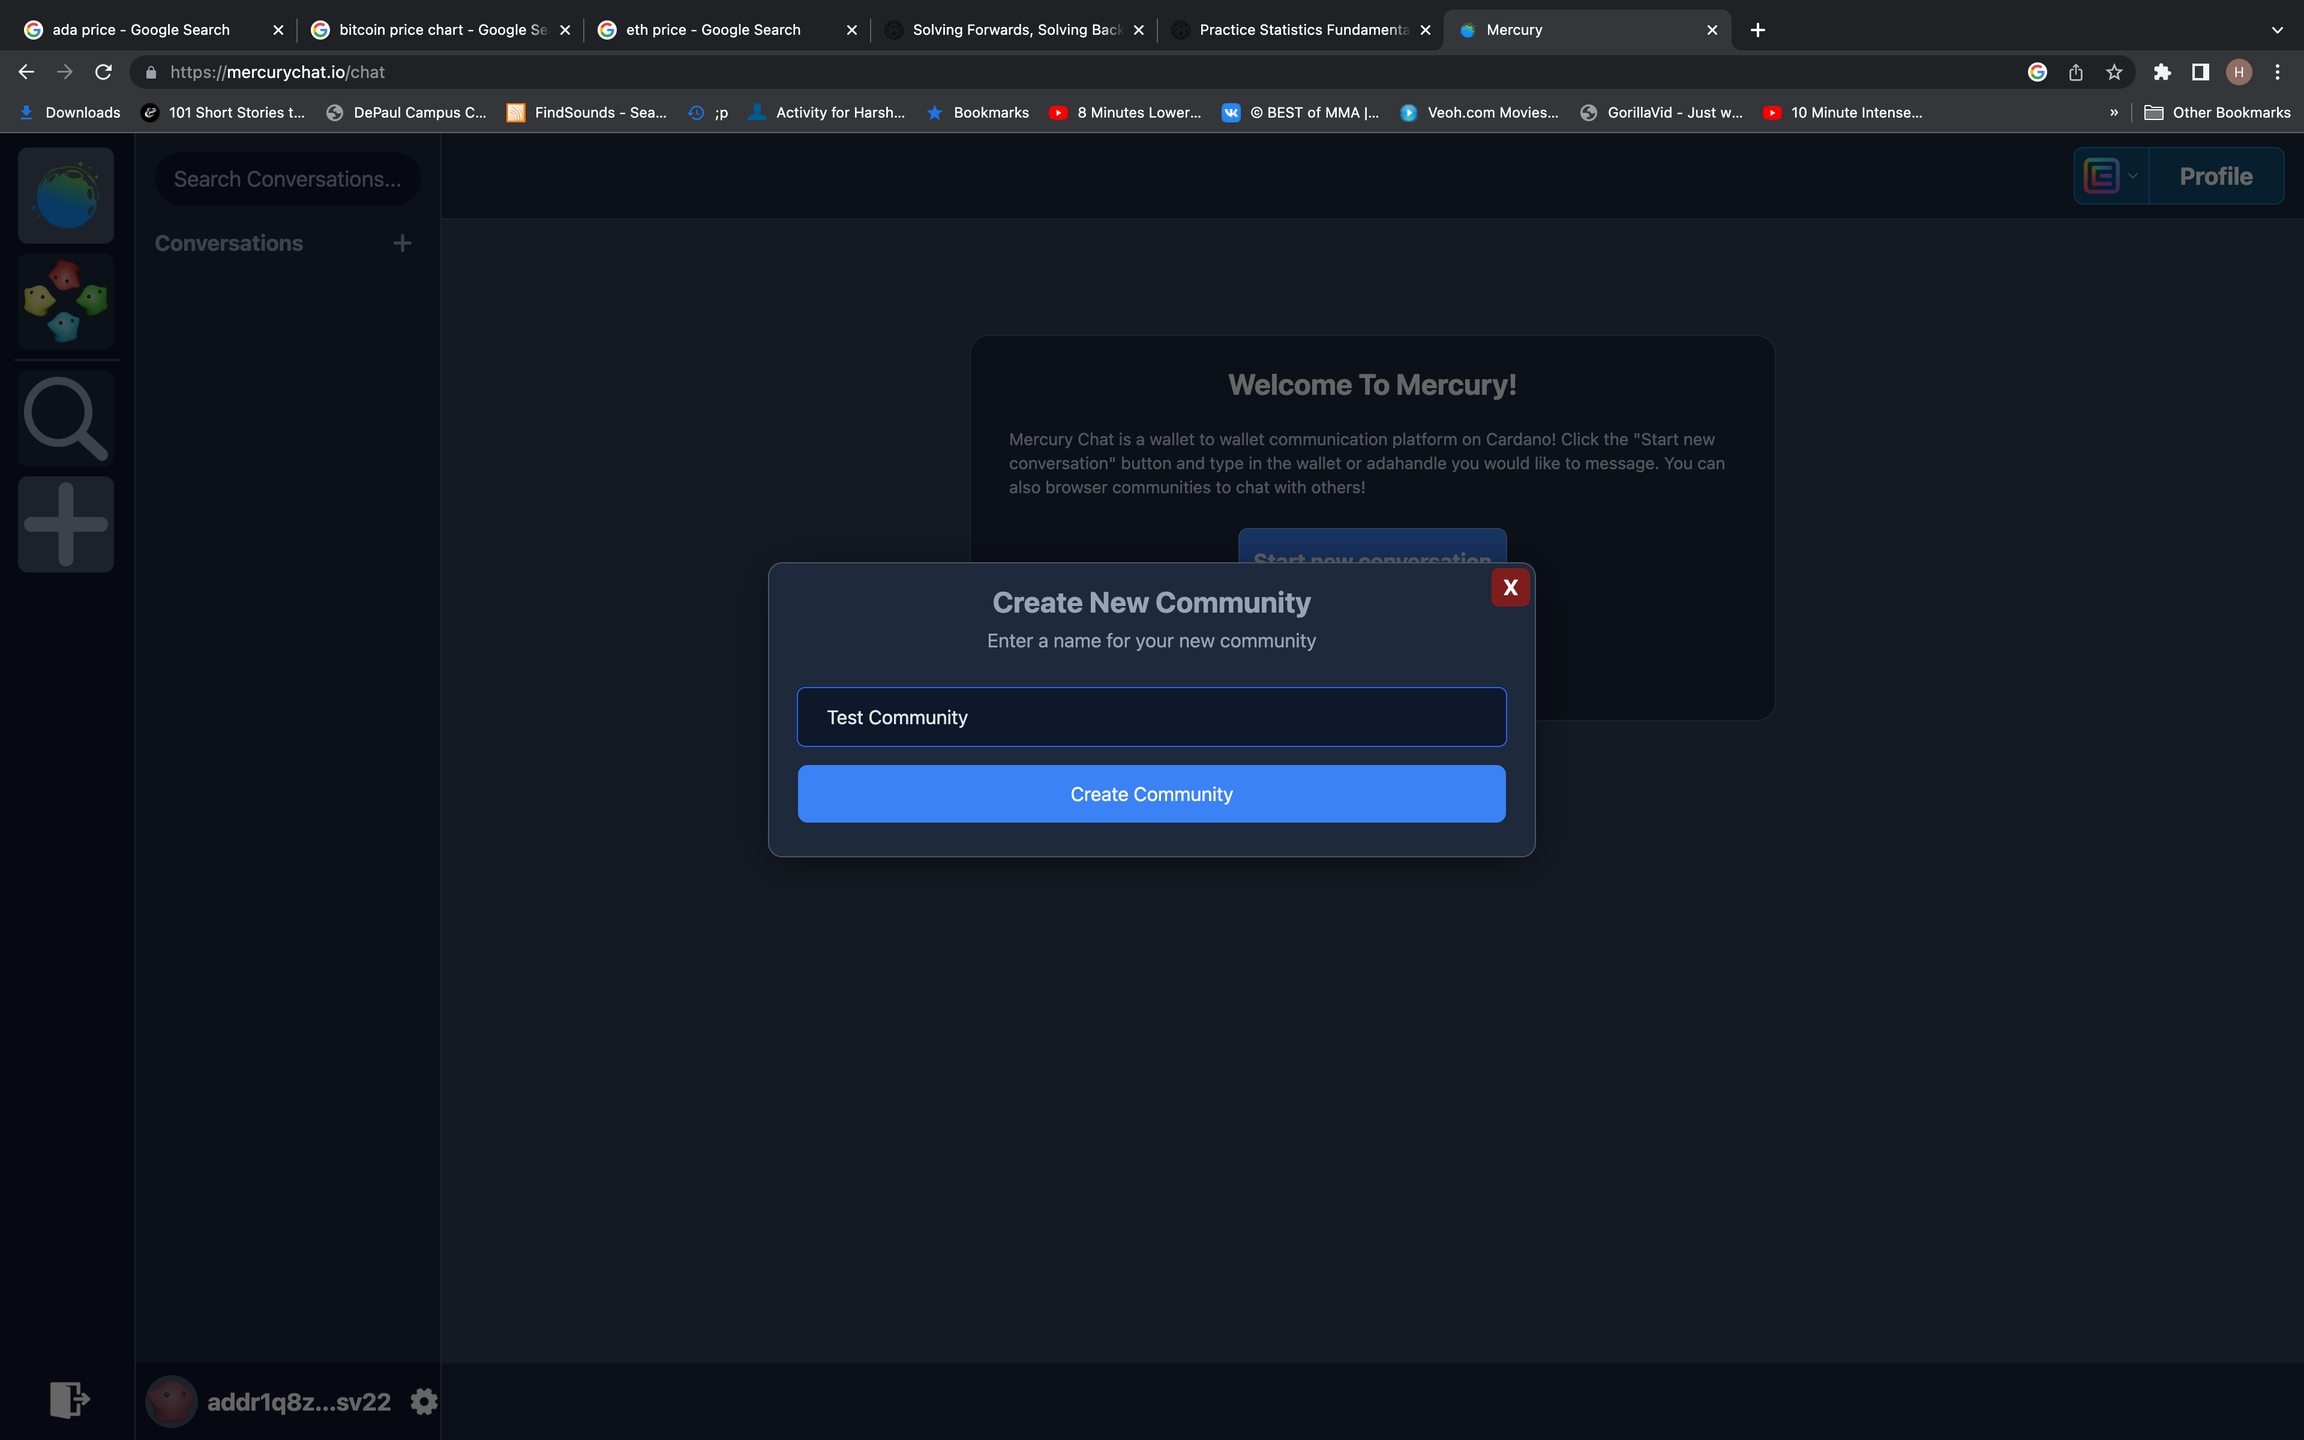The height and width of the screenshot is (1440, 2304).
Task: Click the Search Conversations field
Action: [287, 179]
